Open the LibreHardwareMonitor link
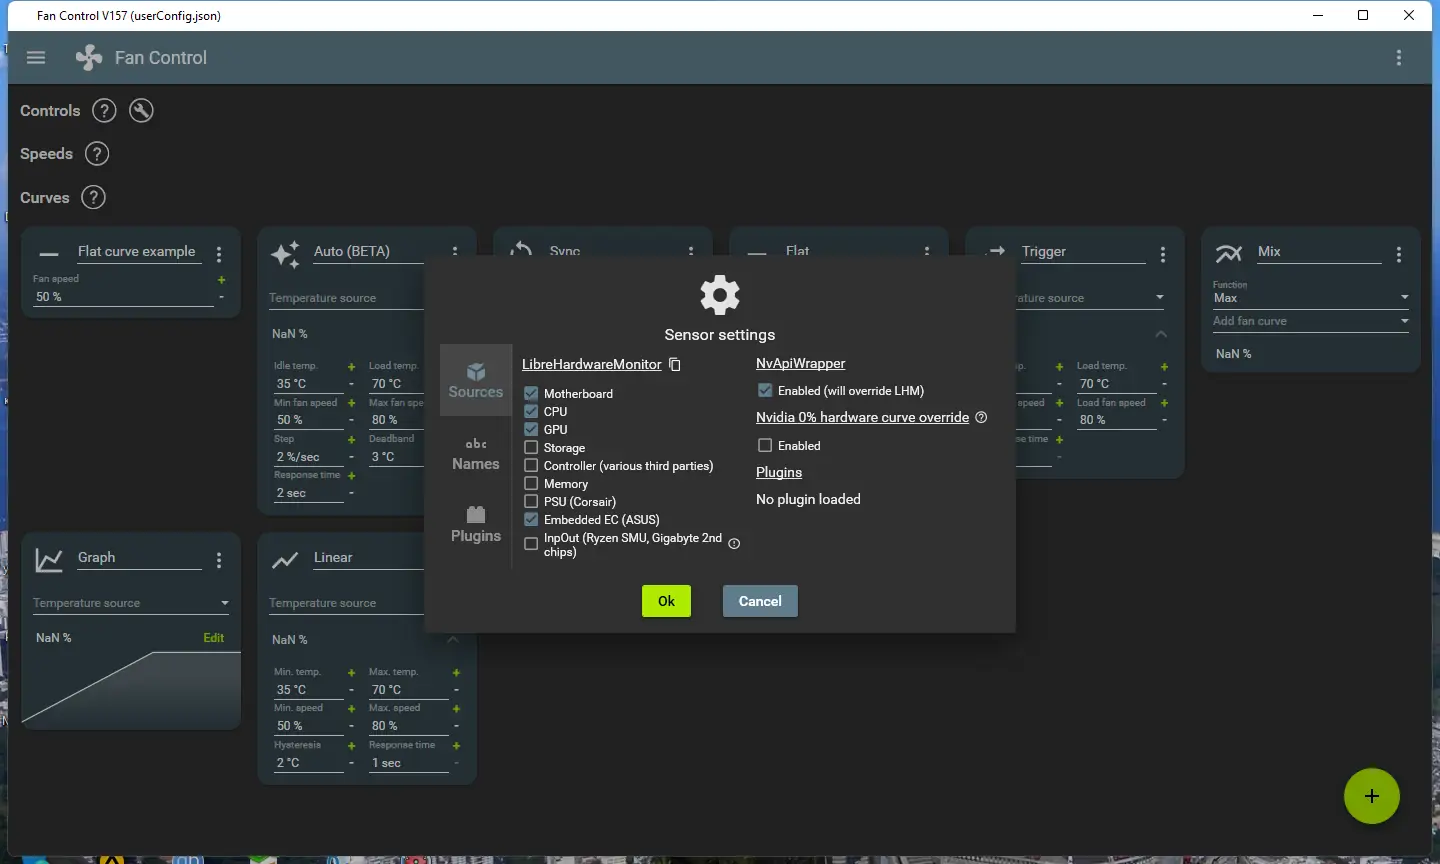Image resolution: width=1440 pixels, height=864 pixels. pyautogui.click(x=592, y=365)
